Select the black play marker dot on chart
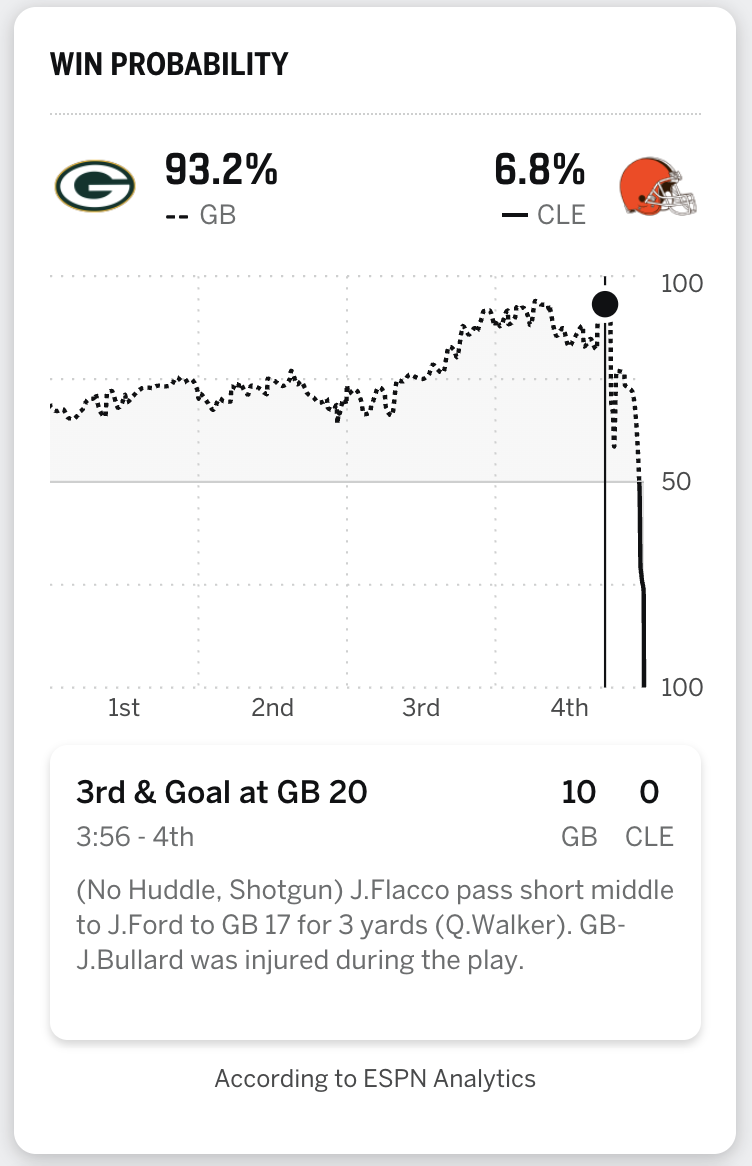 pyautogui.click(x=605, y=304)
